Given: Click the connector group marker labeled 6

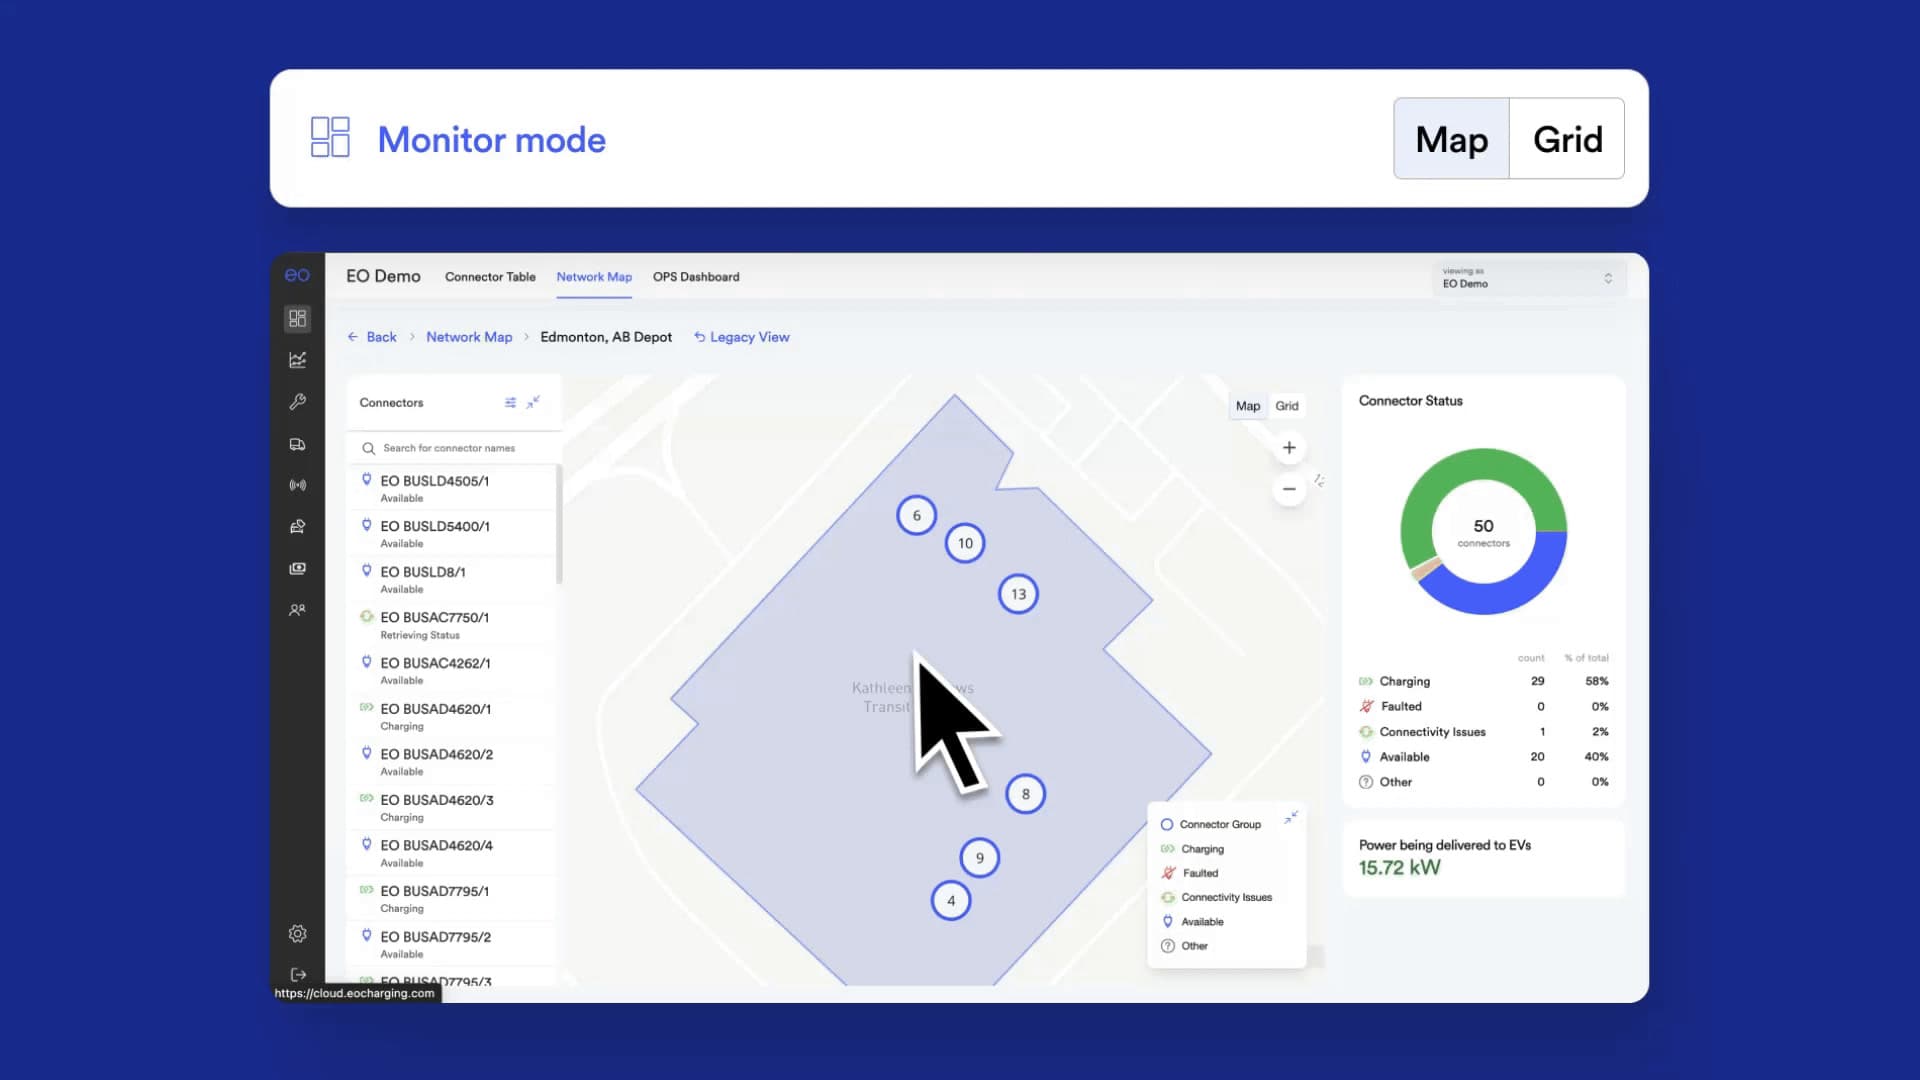Looking at the screenshot, I should (x=916, y=515).
